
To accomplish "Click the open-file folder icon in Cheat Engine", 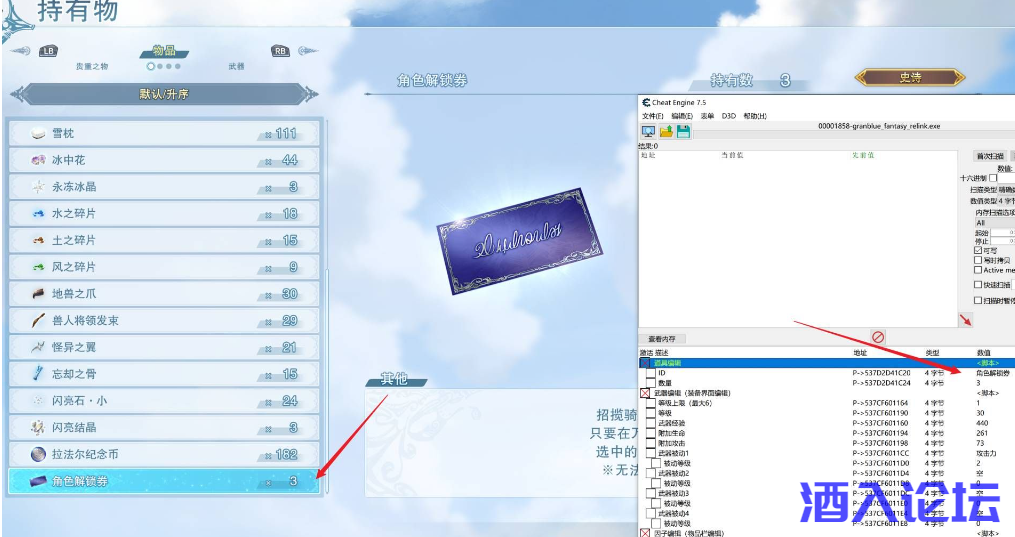I will pos(666,132).
